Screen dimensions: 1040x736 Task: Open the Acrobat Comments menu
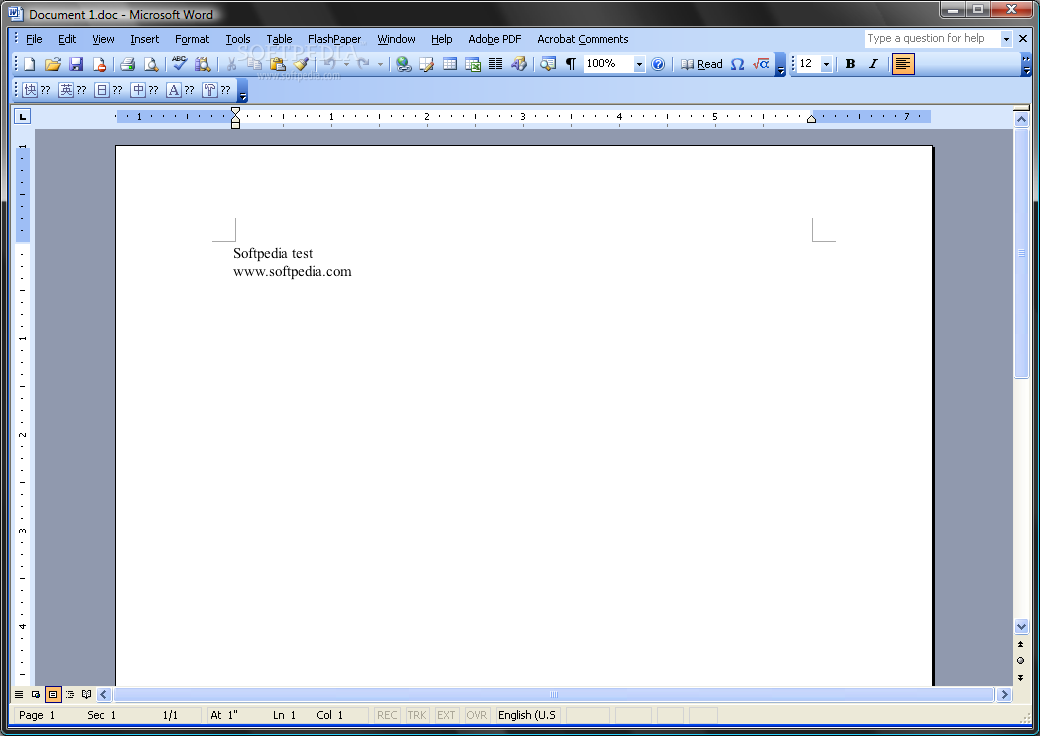[x=582, y=39]
